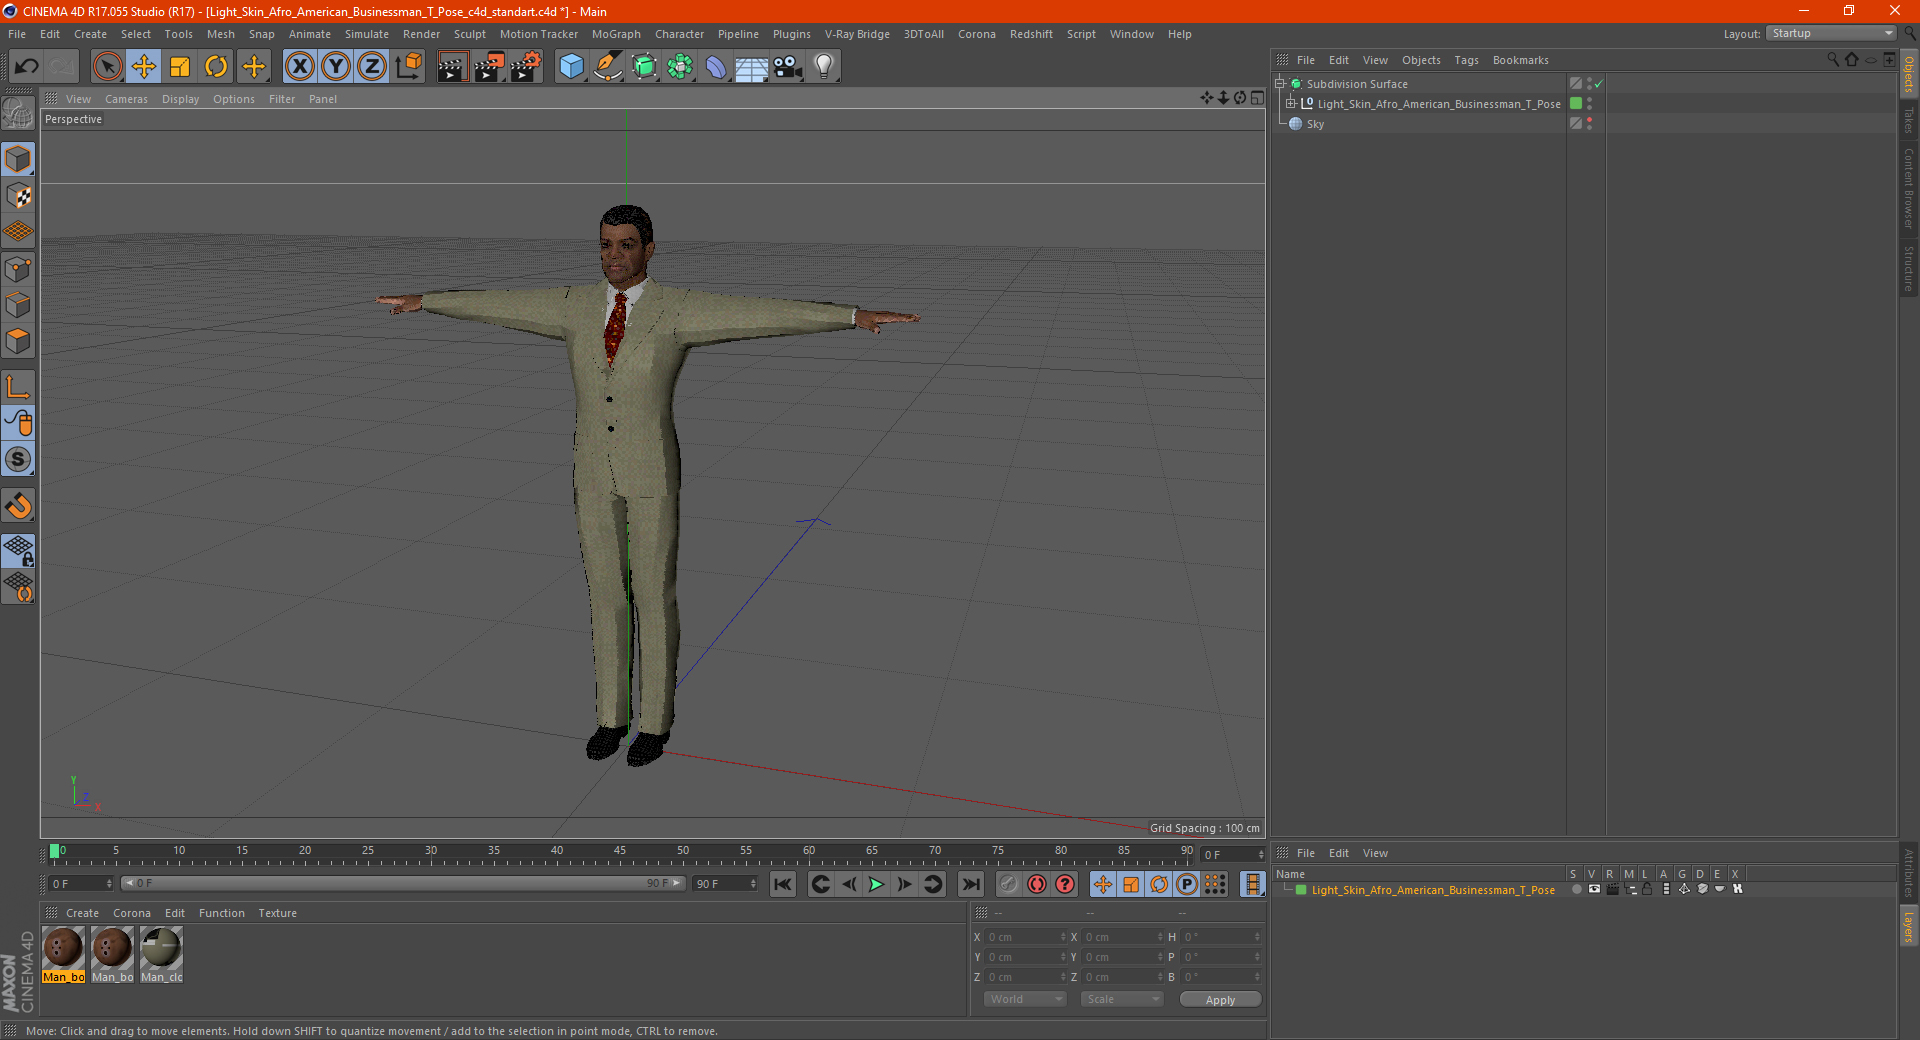This screenshot has height=1040, width=1920.
Task: Click the timeline preview range slider
Action: click(403, 883)
